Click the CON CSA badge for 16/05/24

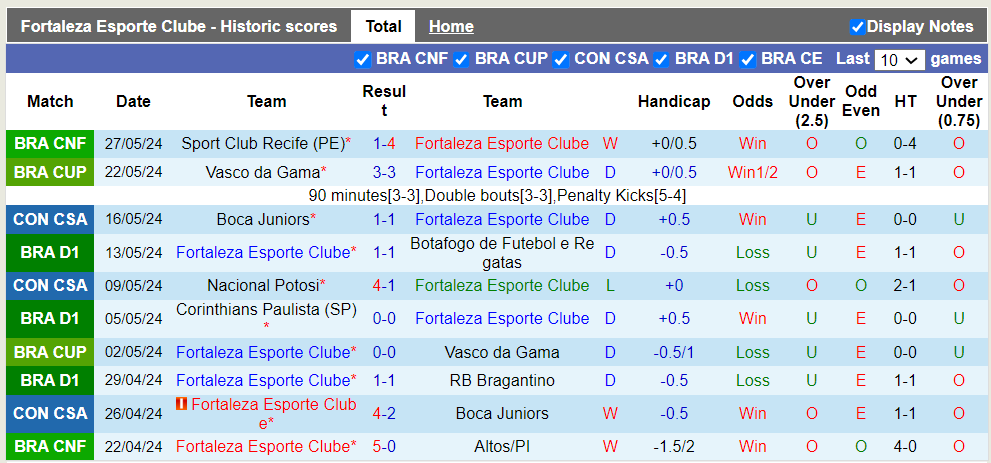pyautogui.click(x=50, y=219)
